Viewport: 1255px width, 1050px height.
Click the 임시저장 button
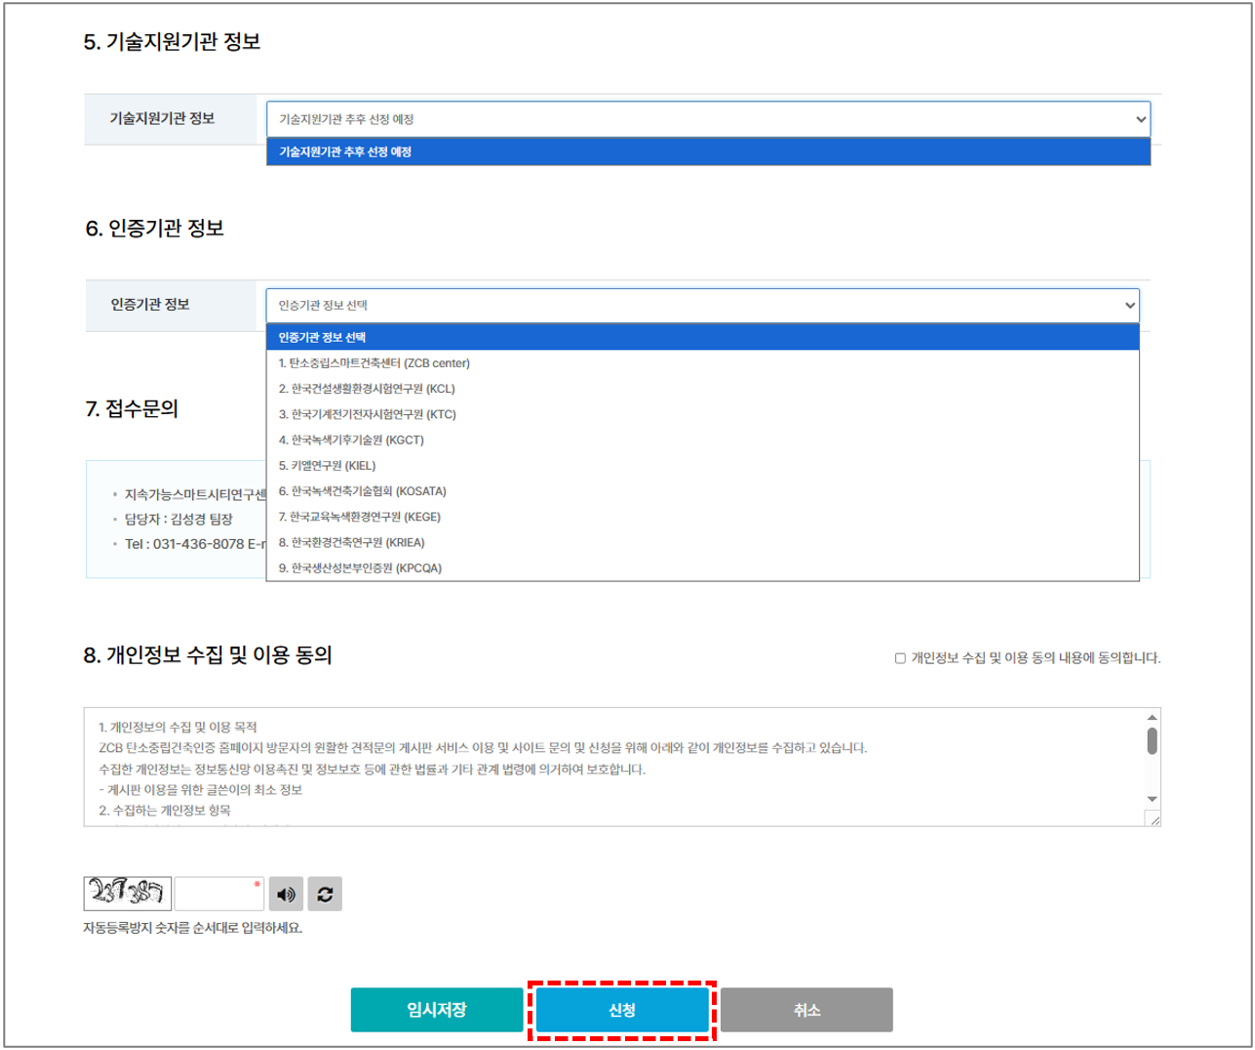click(x=436, y=1010)
